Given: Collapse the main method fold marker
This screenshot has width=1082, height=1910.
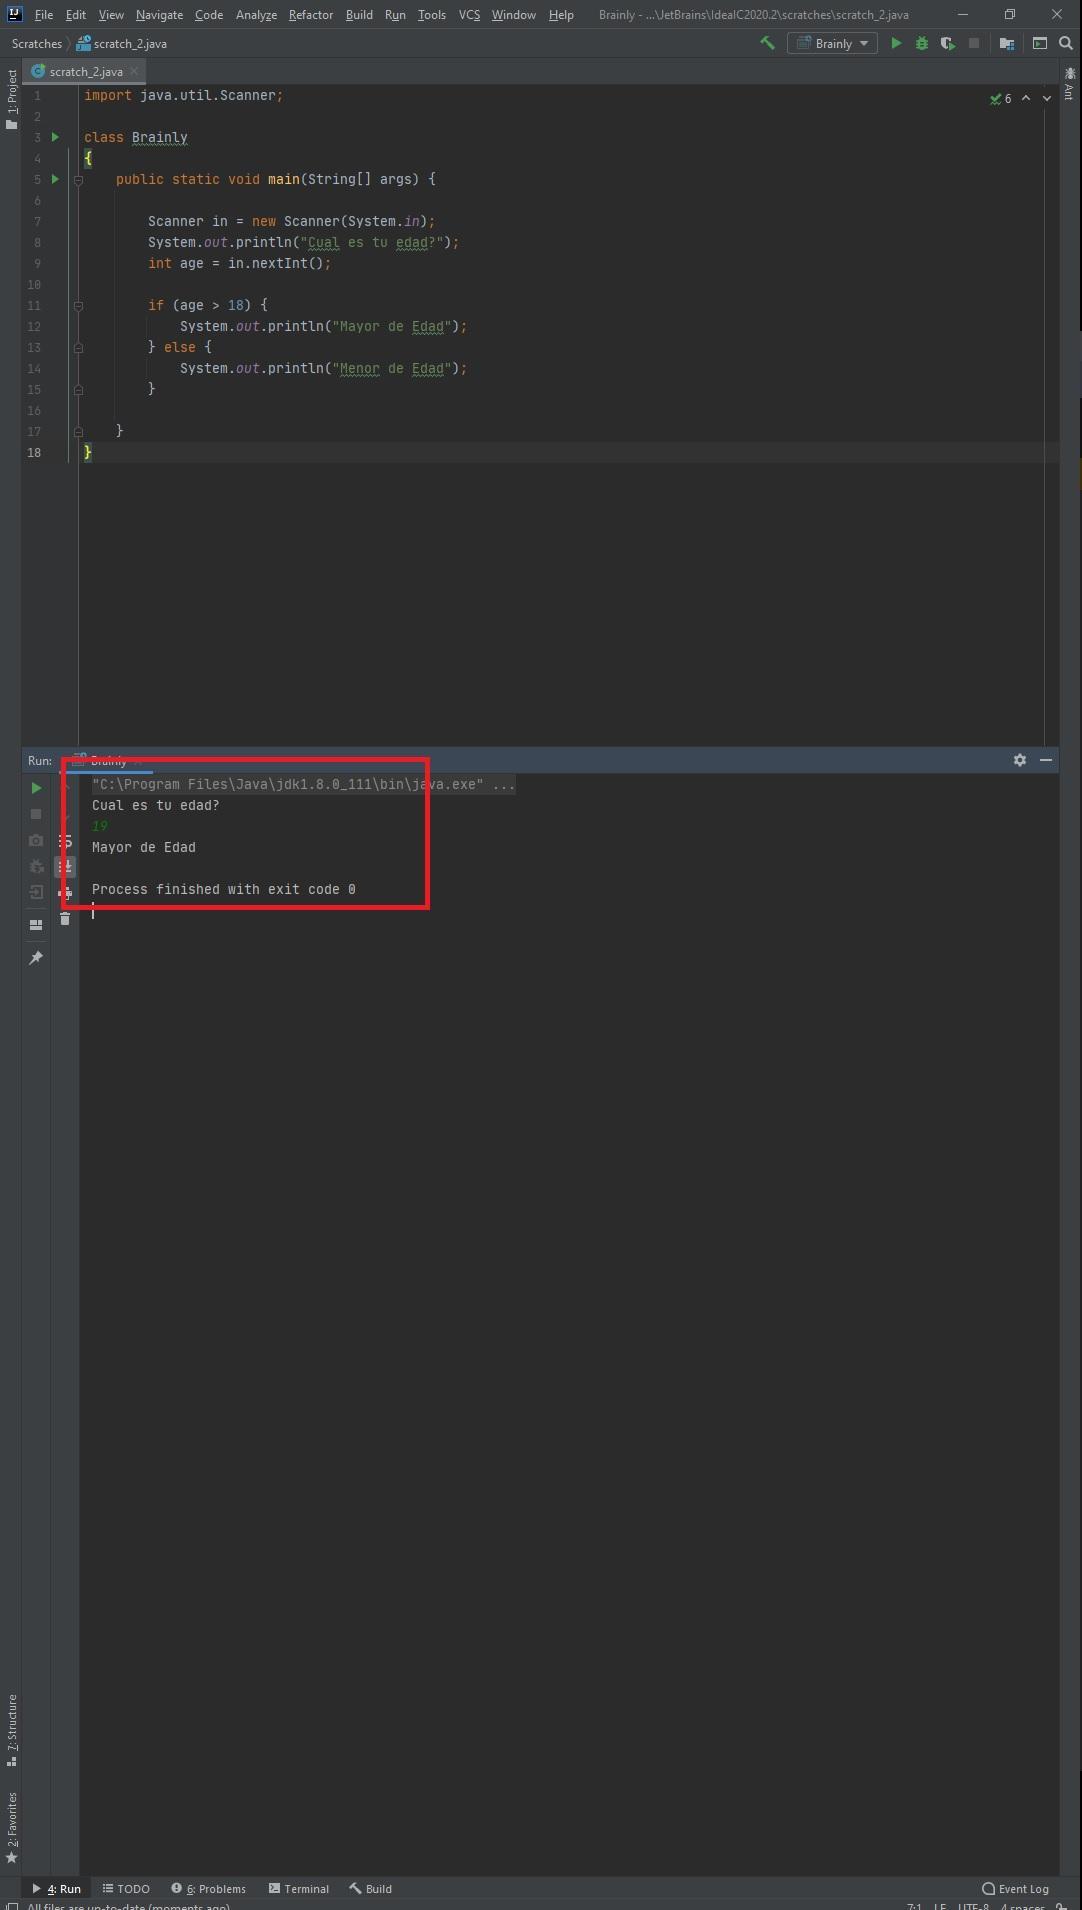Looking at the screenshot, I should coord(78,180).
